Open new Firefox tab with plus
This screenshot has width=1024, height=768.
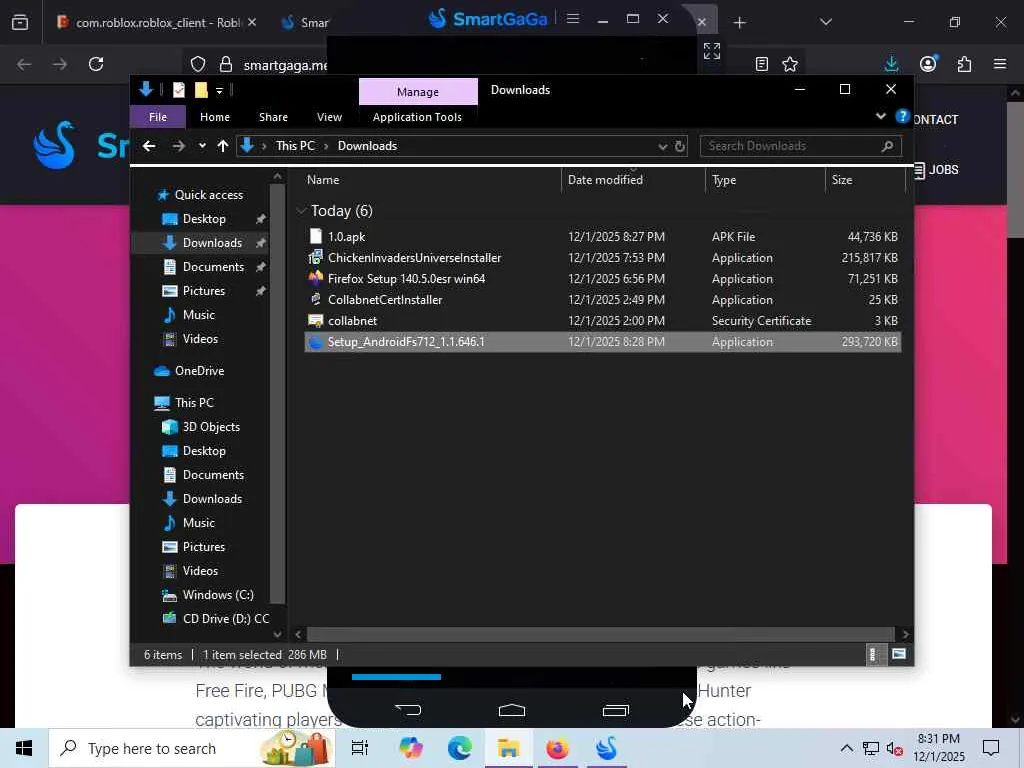coord(739,23)
